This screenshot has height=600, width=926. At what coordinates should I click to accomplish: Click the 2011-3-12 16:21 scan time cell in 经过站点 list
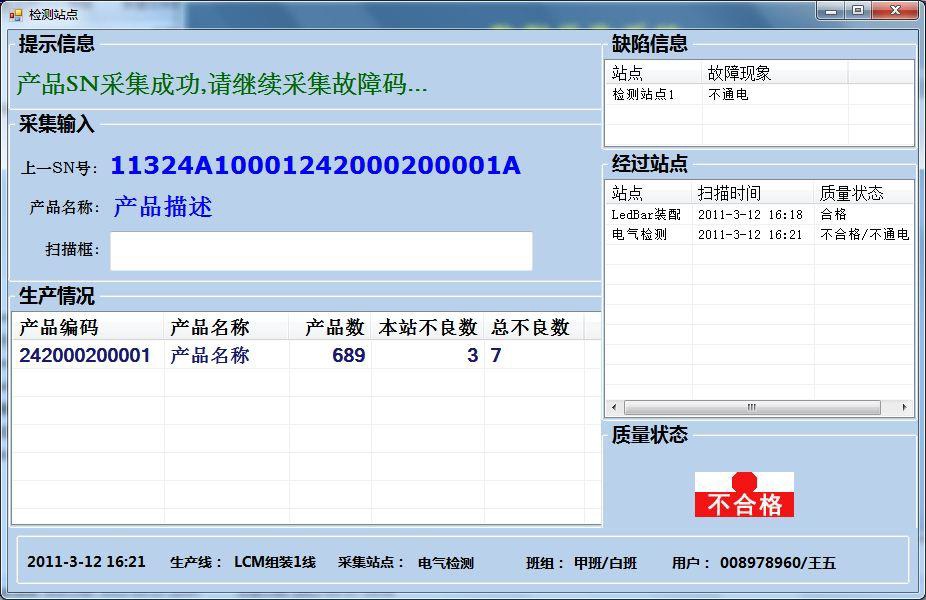pos(750,234)
